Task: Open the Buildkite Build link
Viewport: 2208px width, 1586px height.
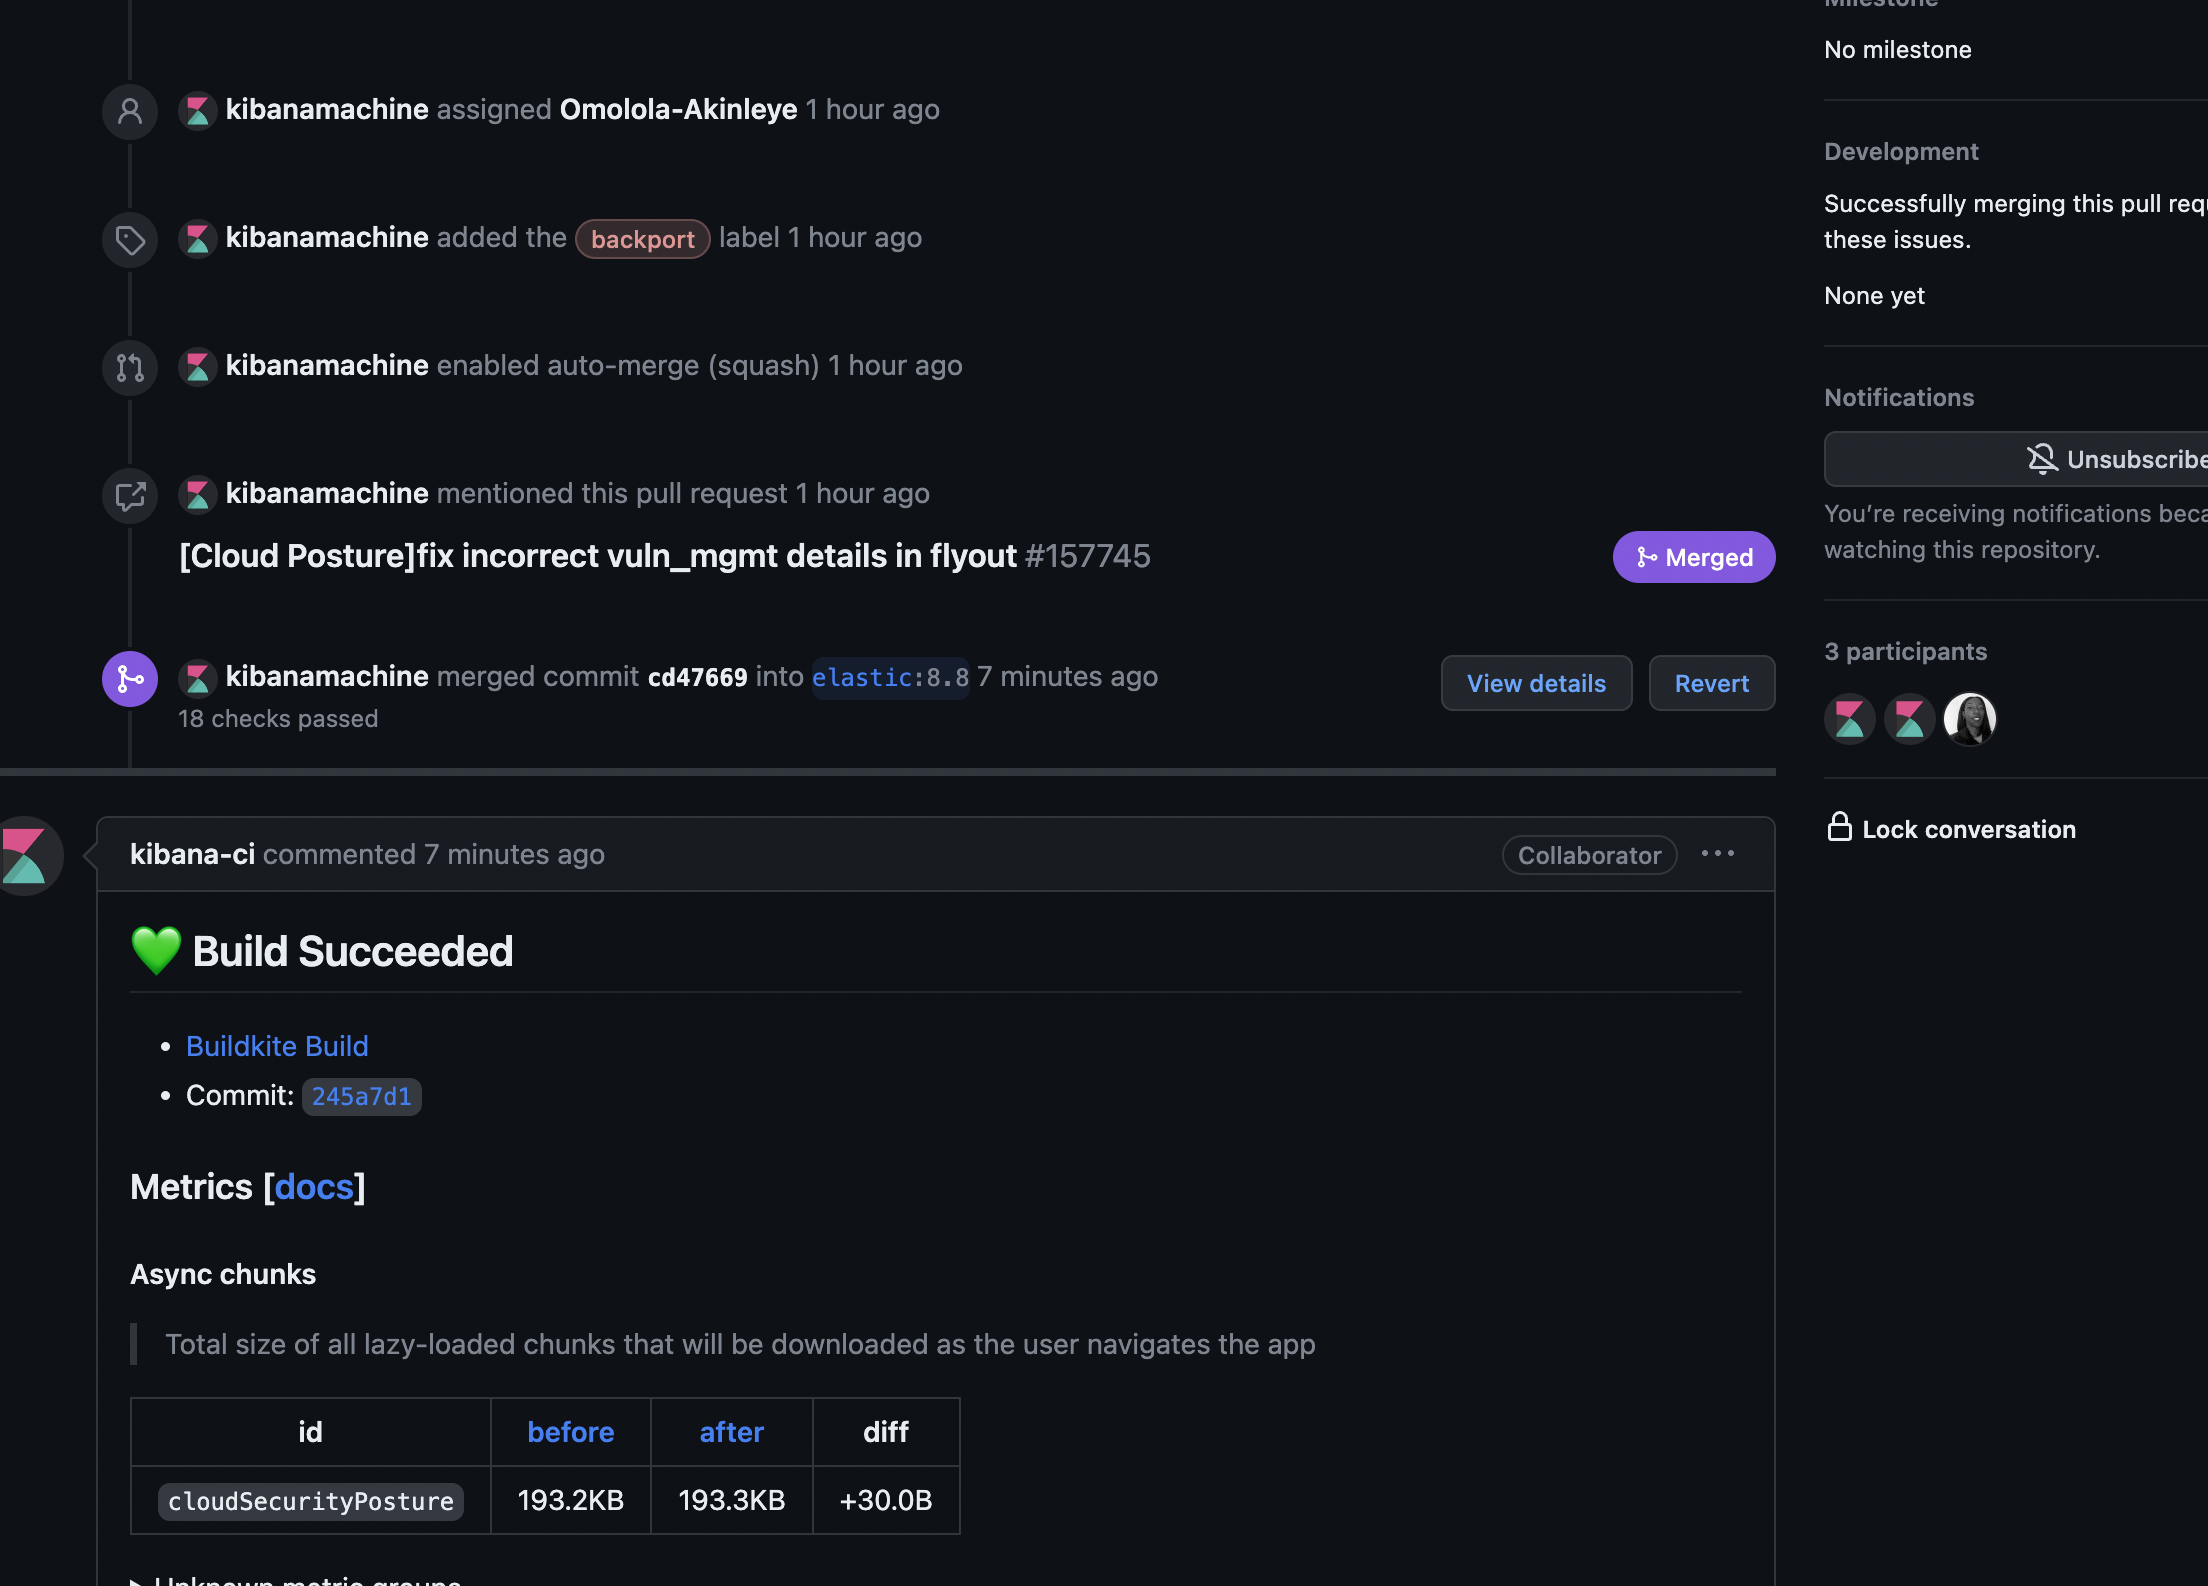Action: click(276, 1046)
